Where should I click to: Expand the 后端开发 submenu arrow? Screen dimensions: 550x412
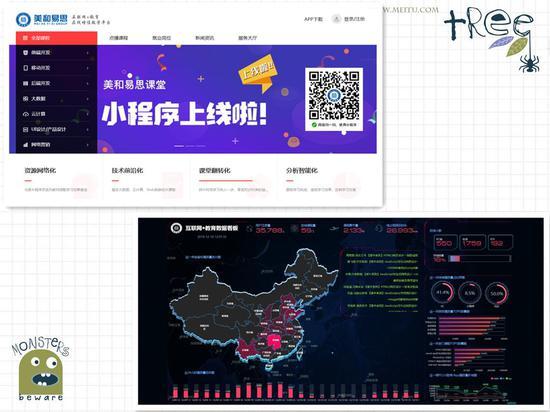(87, 83)
